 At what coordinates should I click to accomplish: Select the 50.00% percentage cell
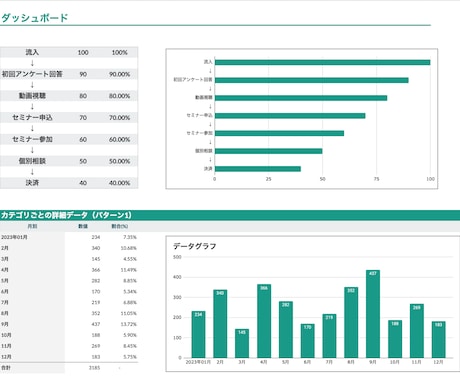119,161
